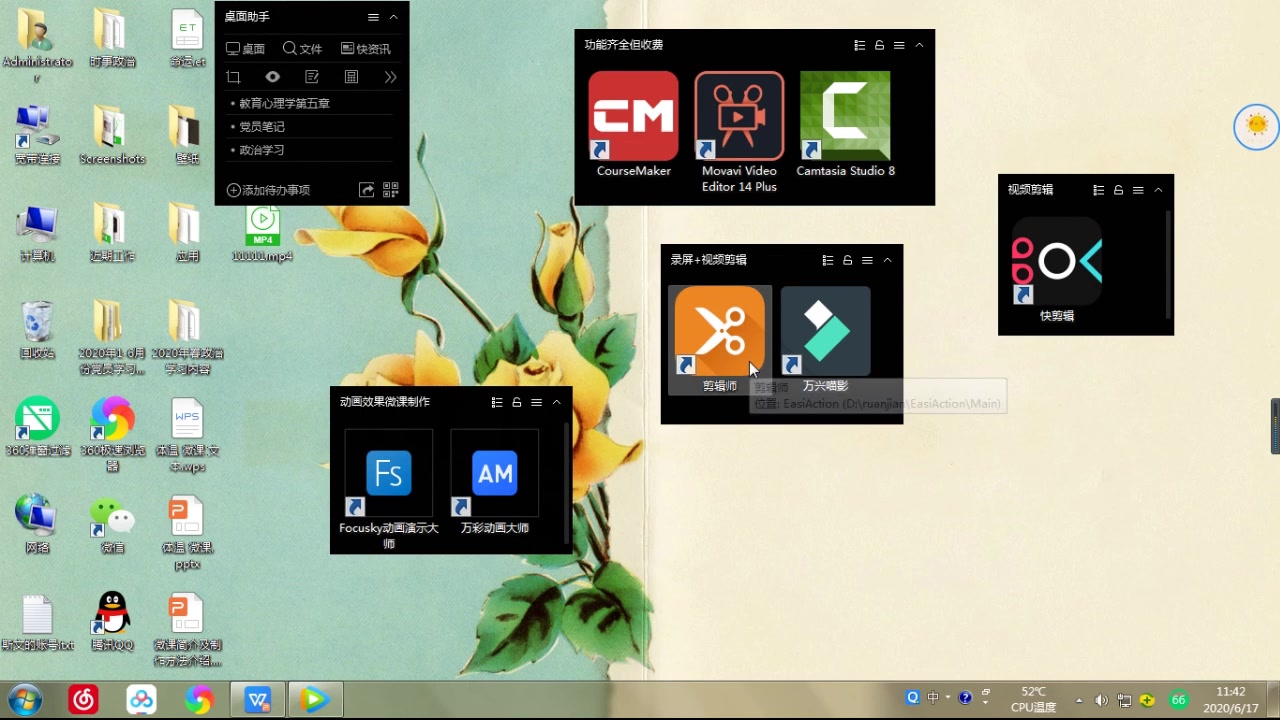Collapse the 动画效果微课制作 group

click(x=556, y=402)
